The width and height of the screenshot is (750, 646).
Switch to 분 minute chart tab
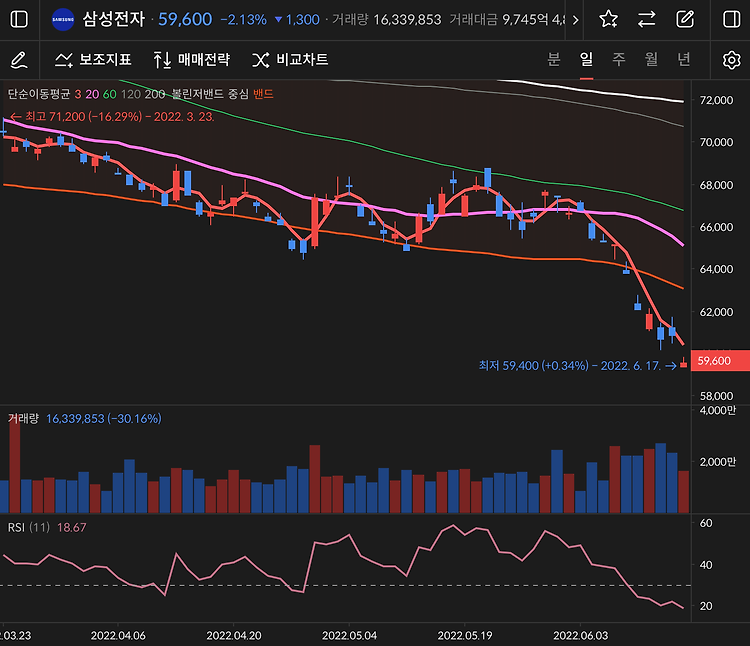coord(554,59)
